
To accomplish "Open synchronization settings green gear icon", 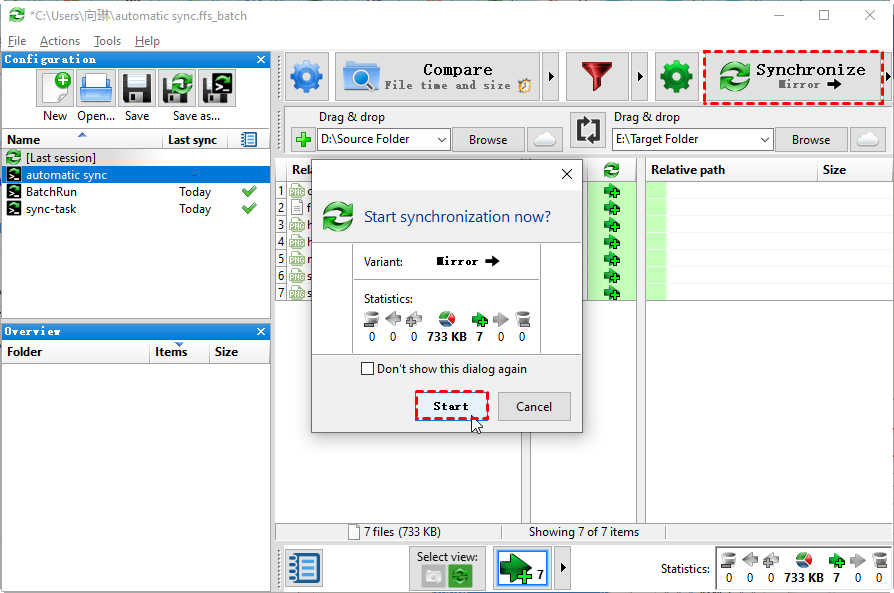I will [677, 77].
